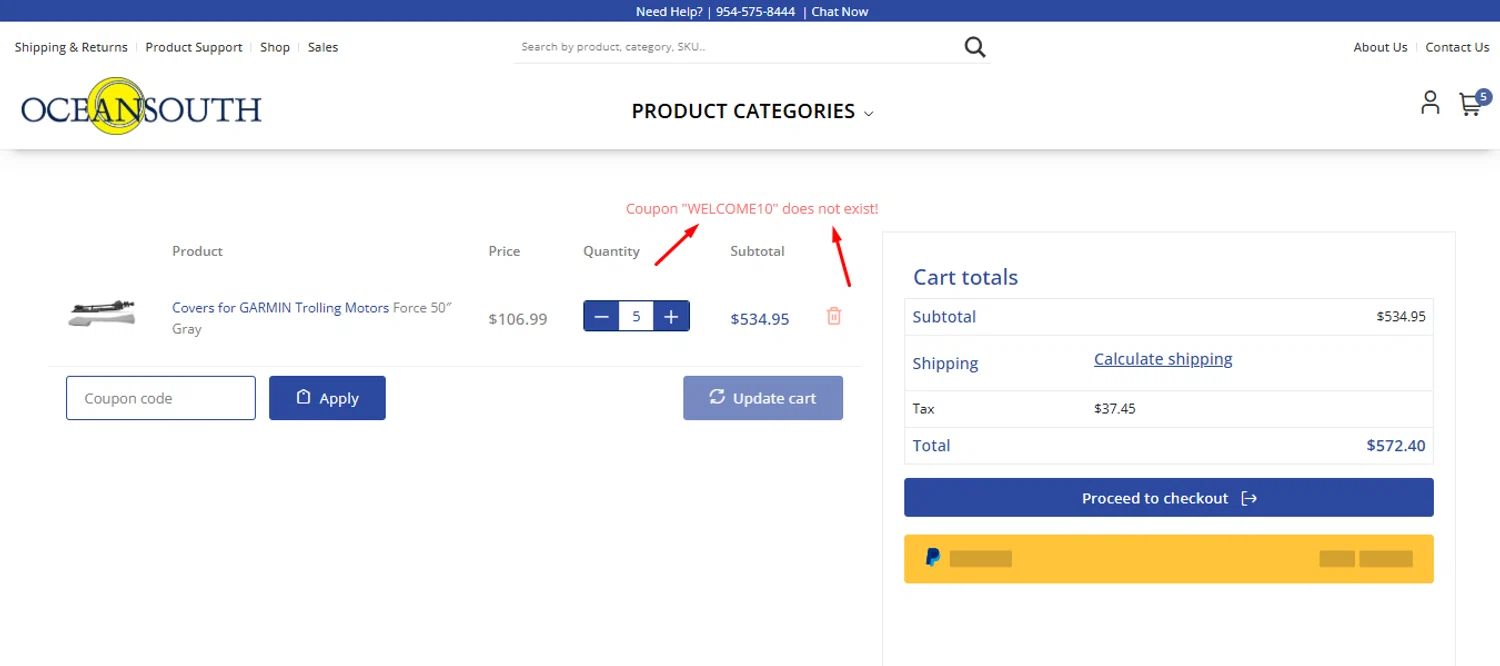1500x666 pixels.
Task: Click the WELCOME10 coupon error message
Action: pyautogui.click(x=752, y=209)
